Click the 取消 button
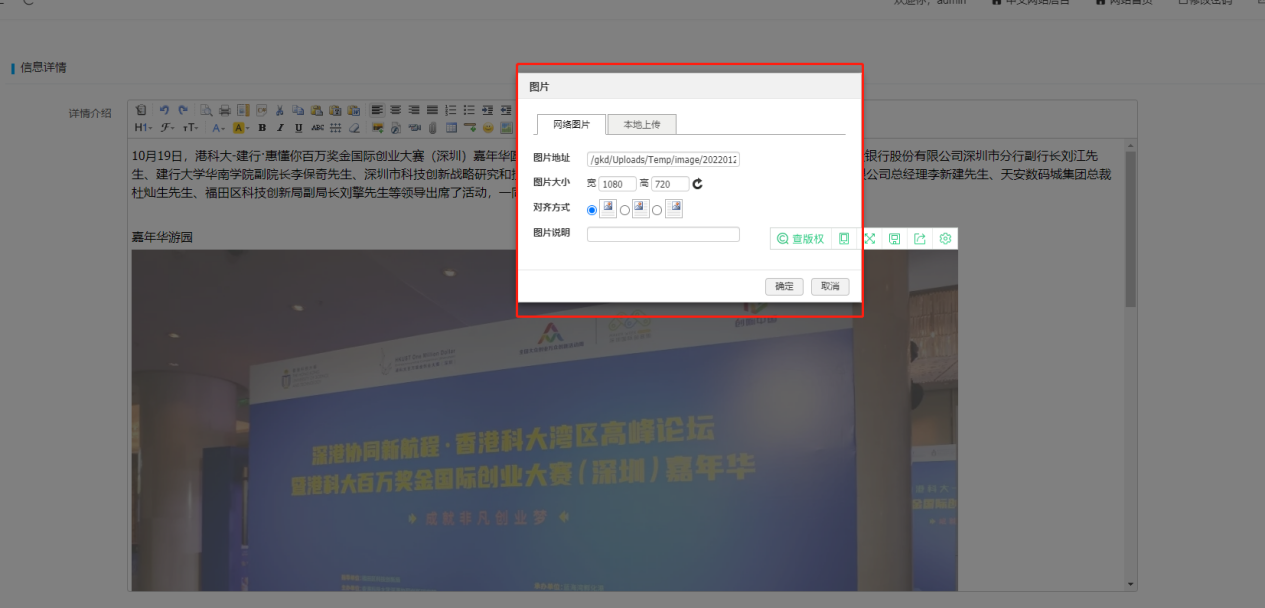 tap(830, 287)
